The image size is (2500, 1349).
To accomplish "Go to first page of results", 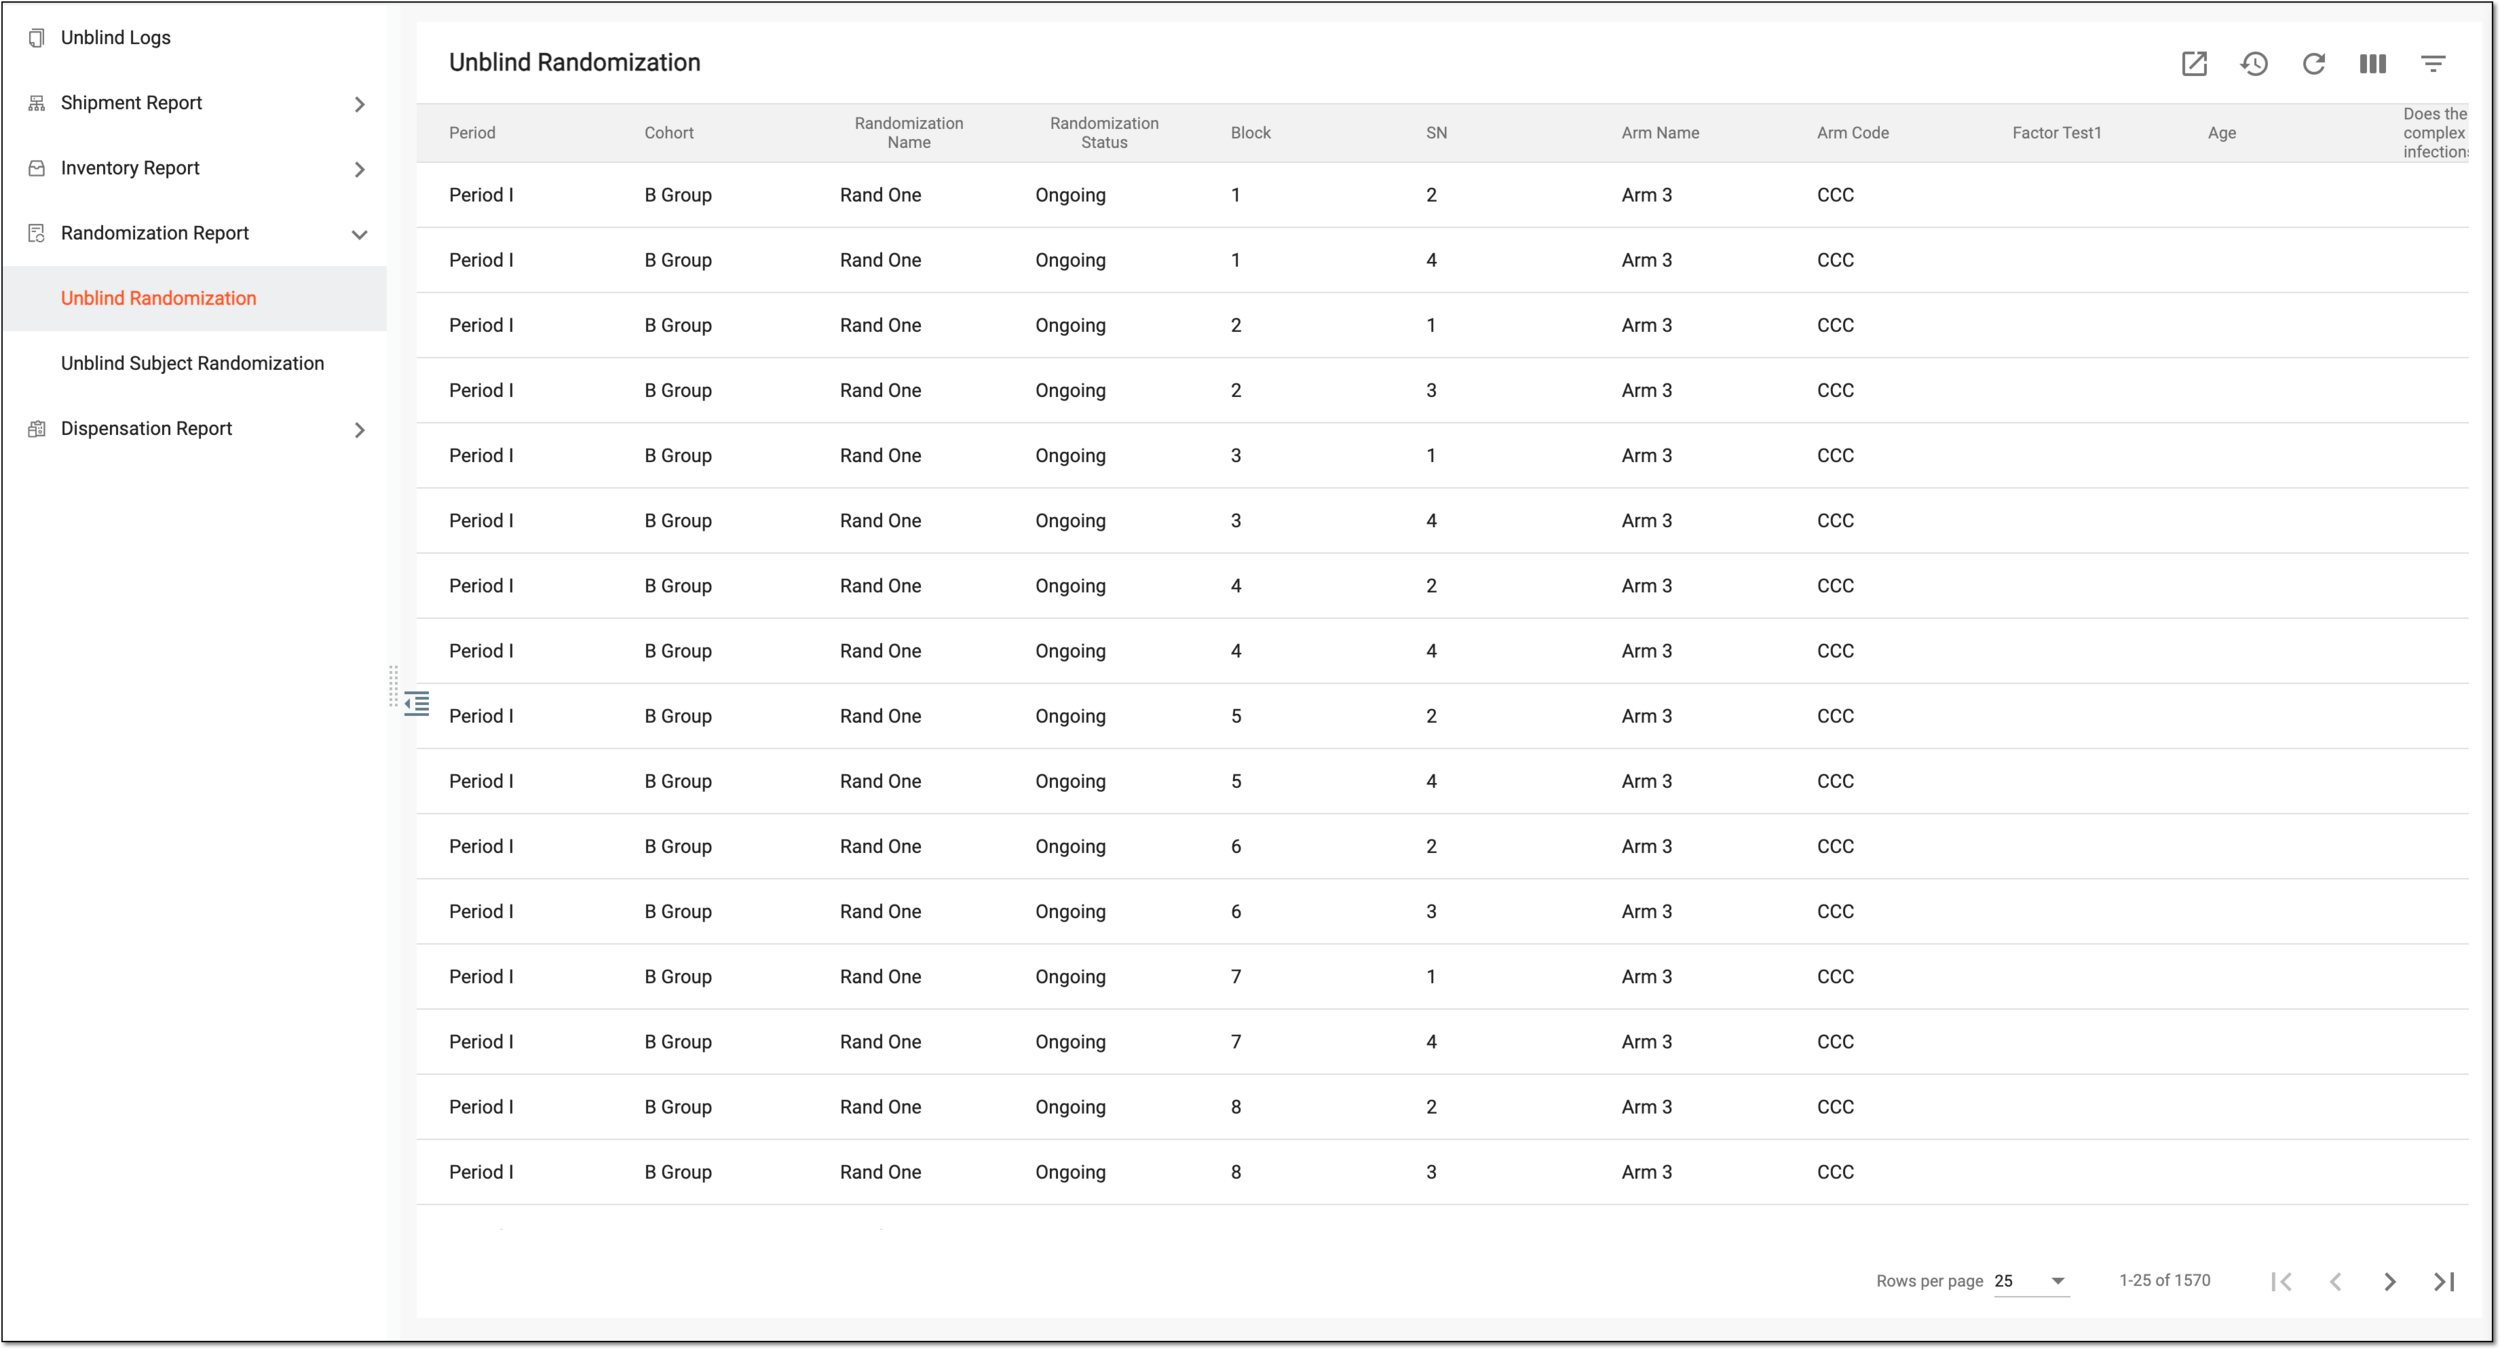I will tap(2282, 1281).
